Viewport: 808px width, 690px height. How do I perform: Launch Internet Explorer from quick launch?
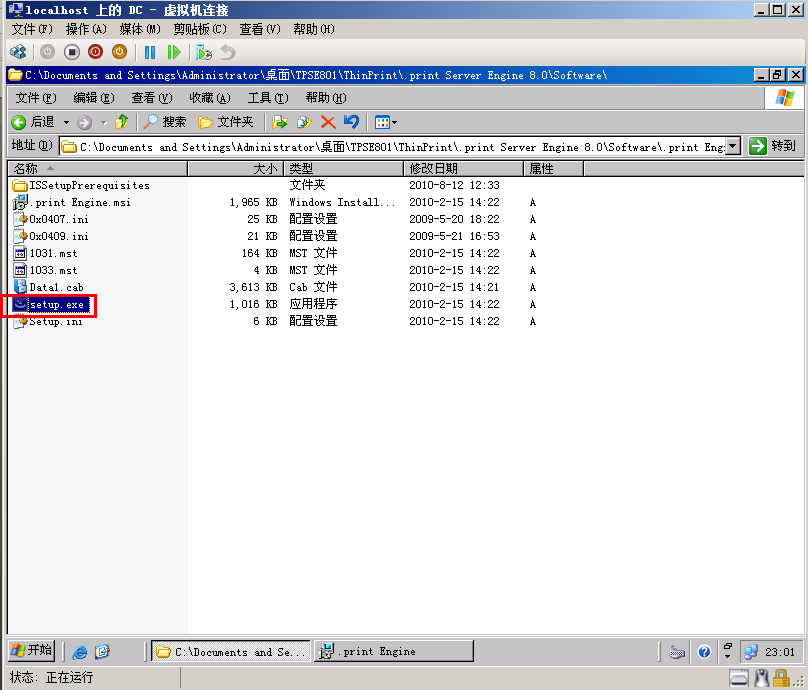pyautogui.click(x=79, y=652)
